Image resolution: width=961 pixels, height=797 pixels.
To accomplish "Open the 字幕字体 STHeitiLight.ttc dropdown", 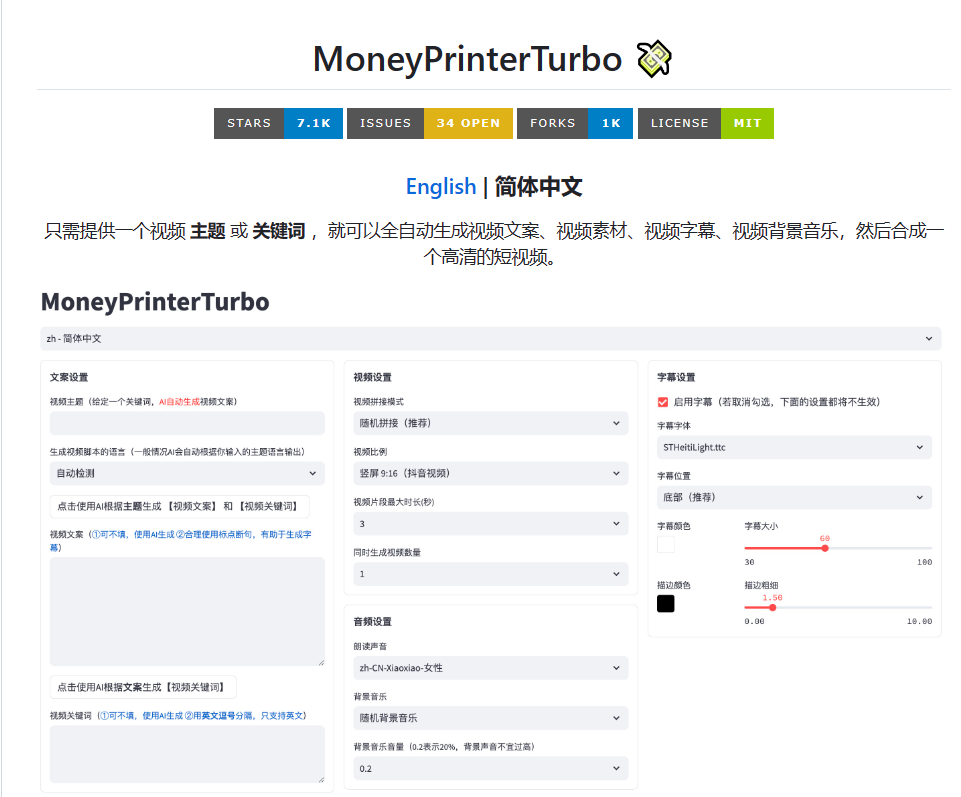I will [x=794, y=448].
